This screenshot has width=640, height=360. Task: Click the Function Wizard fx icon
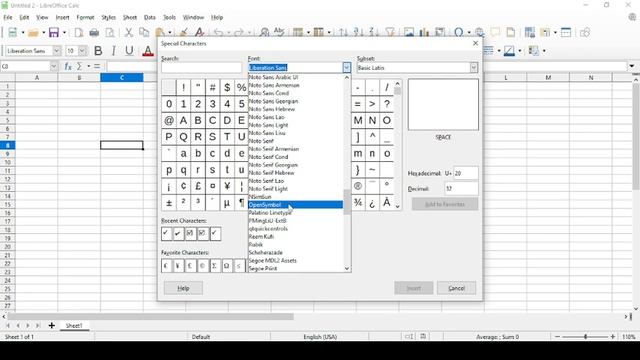coord(68,66)
